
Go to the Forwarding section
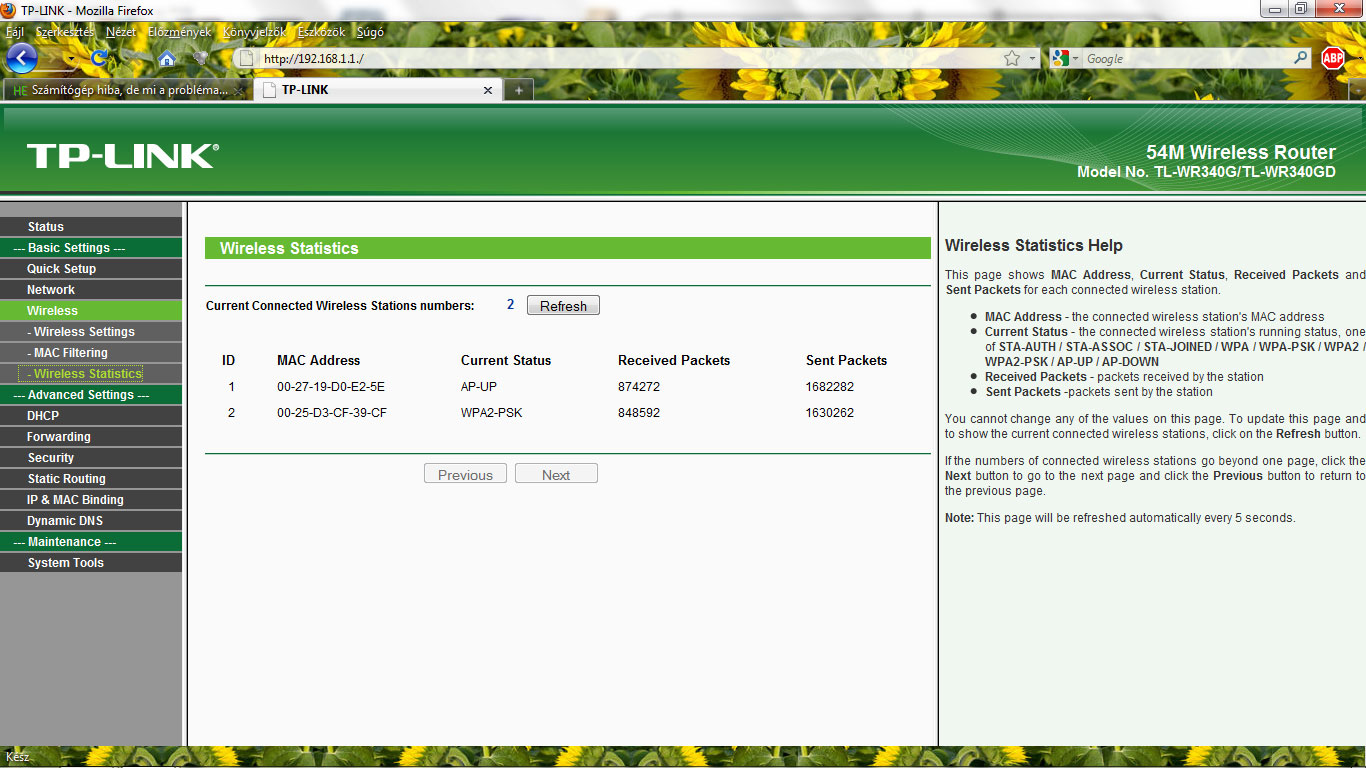tap(91, 437)
